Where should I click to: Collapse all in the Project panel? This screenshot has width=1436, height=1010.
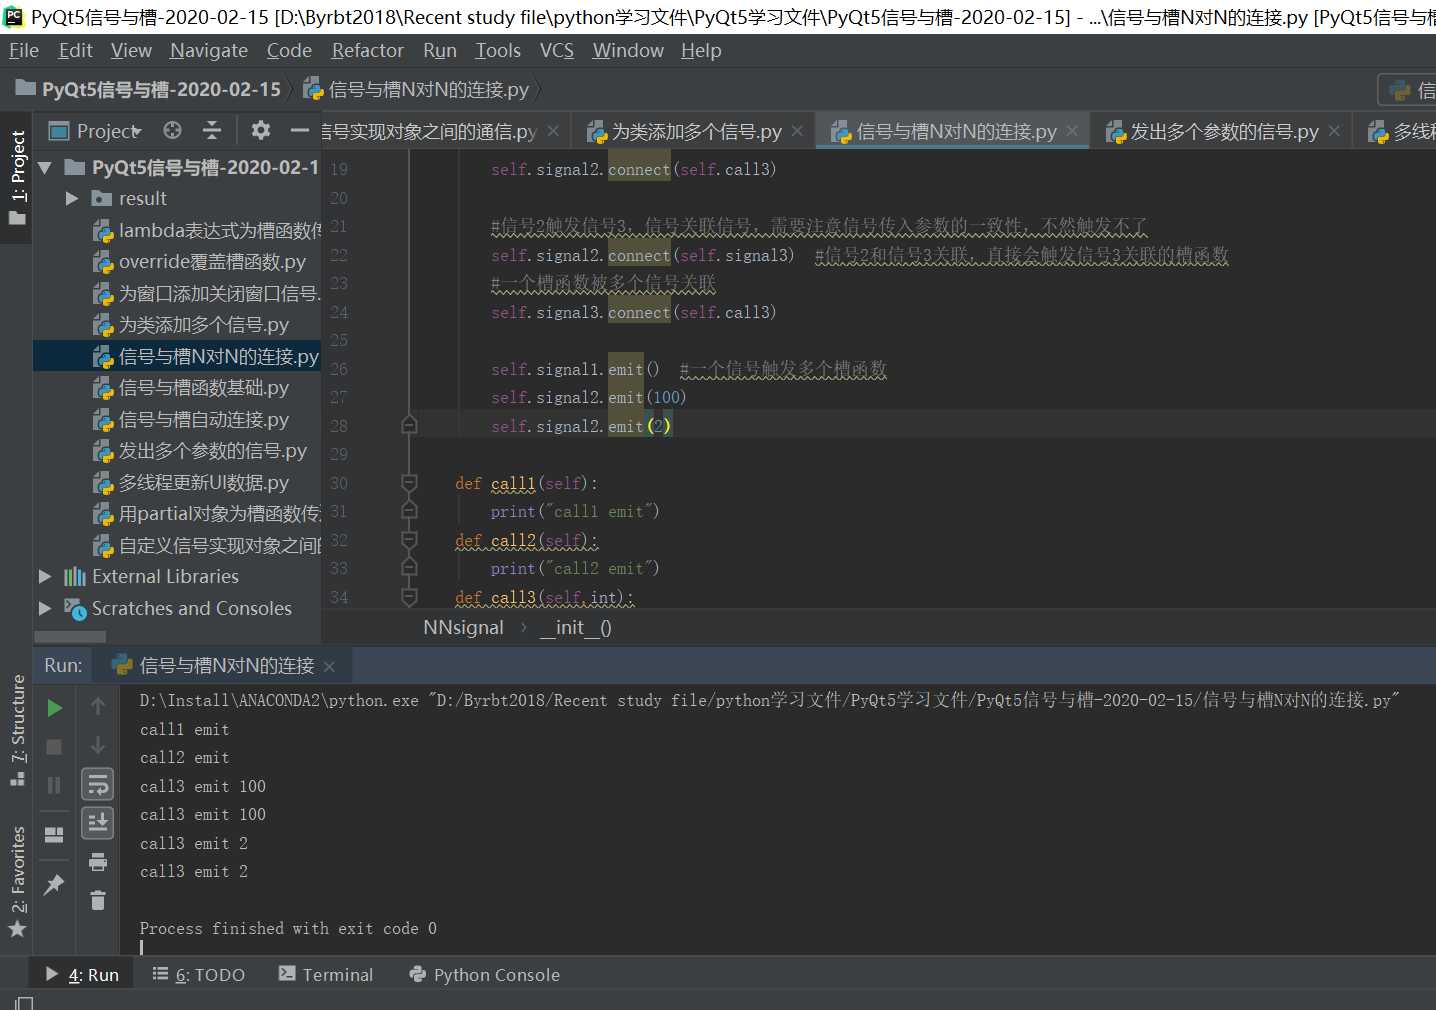point(212,130)
